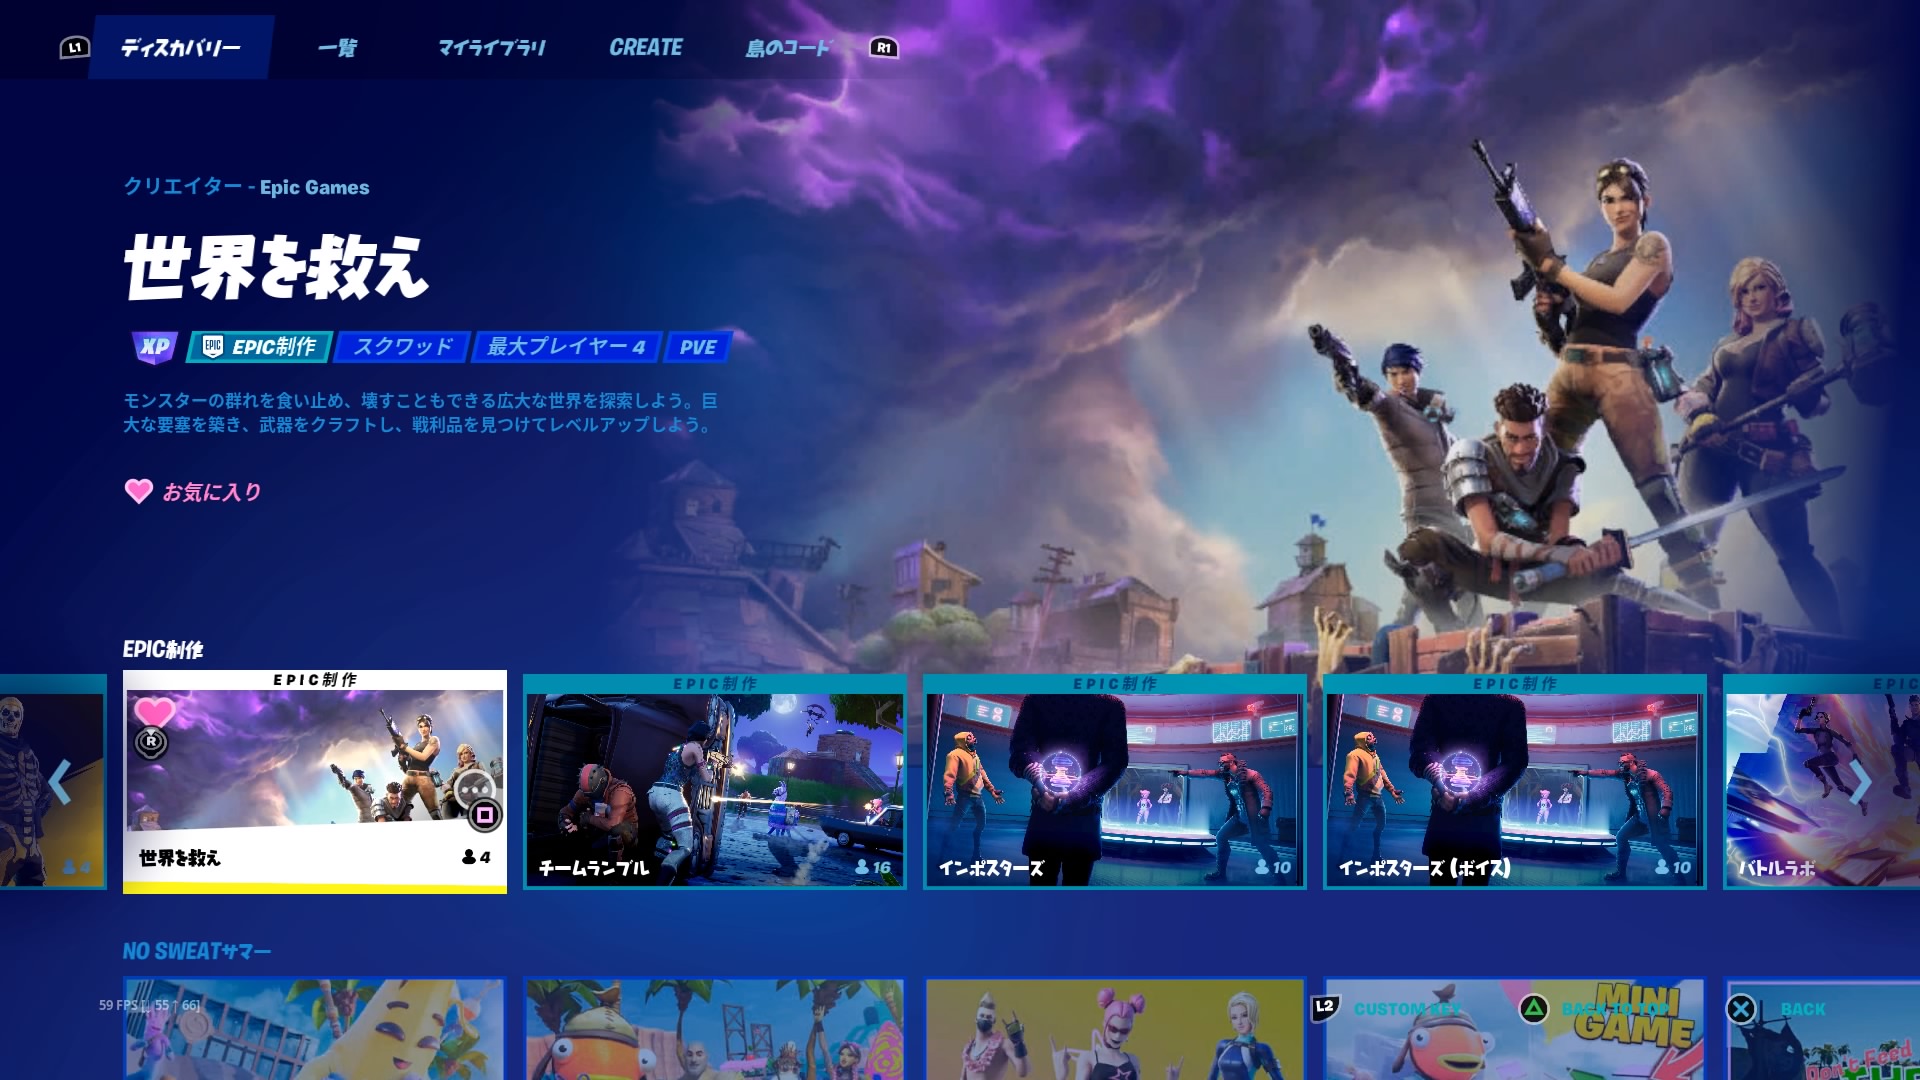
Task: Click the L2 Custom Key icon
Action: pos(1325,1007)
